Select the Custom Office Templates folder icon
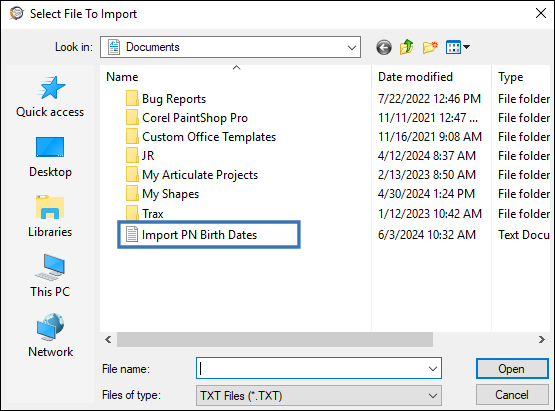 coord(132,137)
